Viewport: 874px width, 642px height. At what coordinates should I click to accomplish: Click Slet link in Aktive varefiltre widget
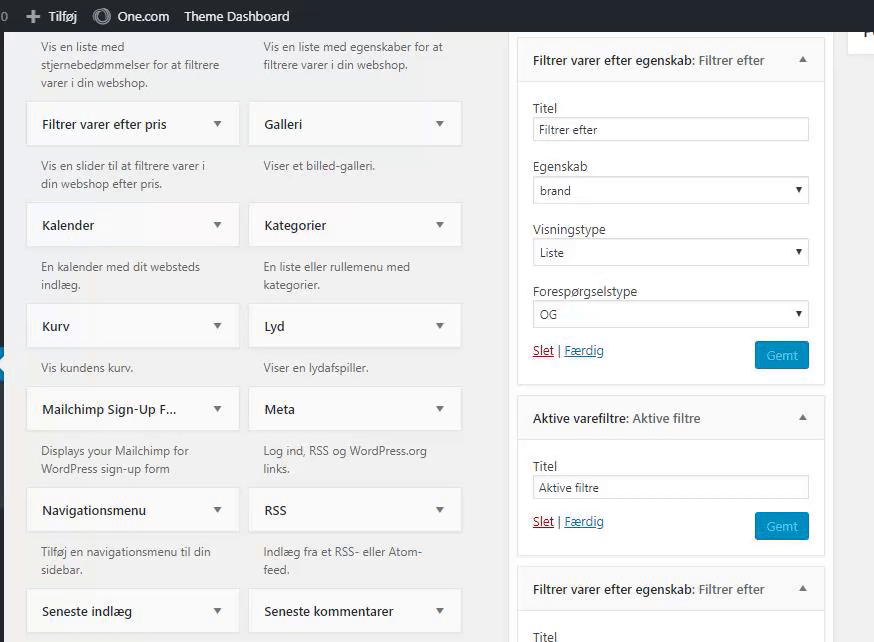[543, 522]
